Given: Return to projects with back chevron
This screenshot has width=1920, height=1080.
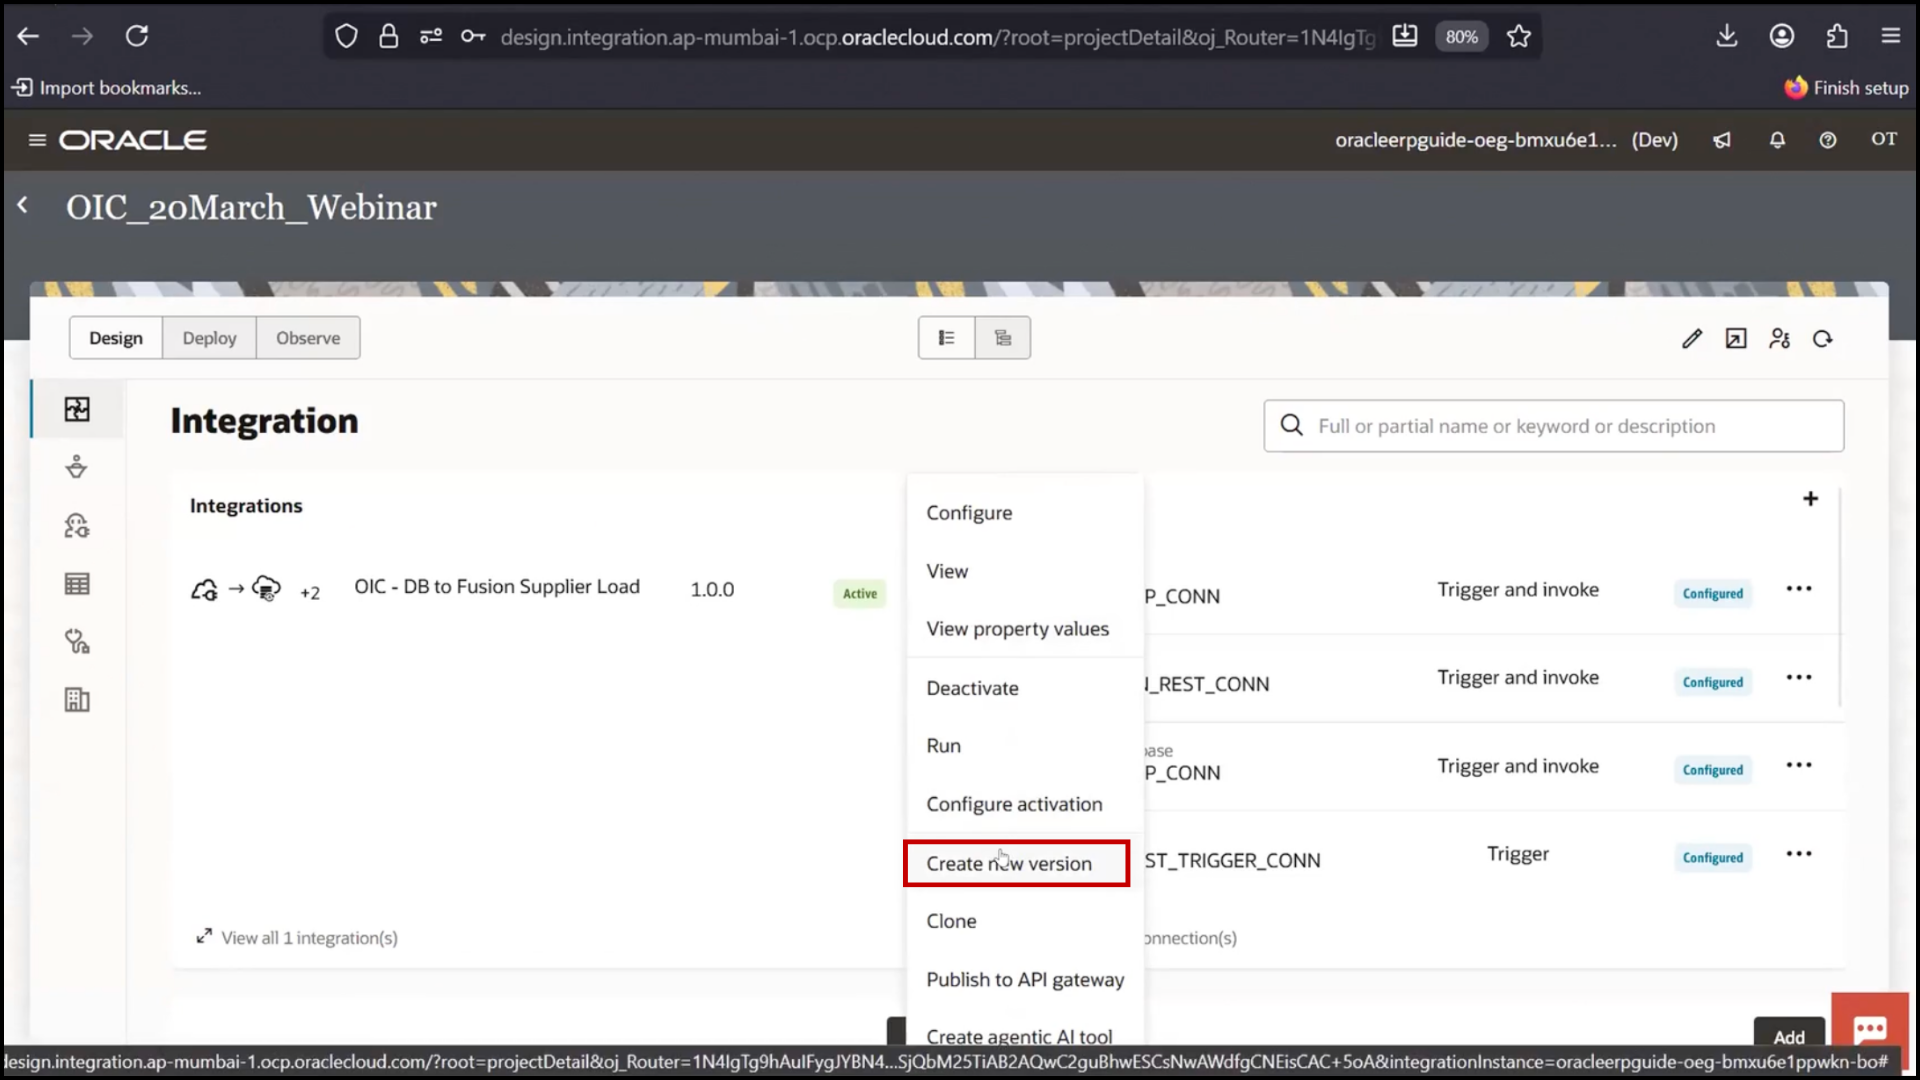Looking at the screenshot, I should coord(23,205).
